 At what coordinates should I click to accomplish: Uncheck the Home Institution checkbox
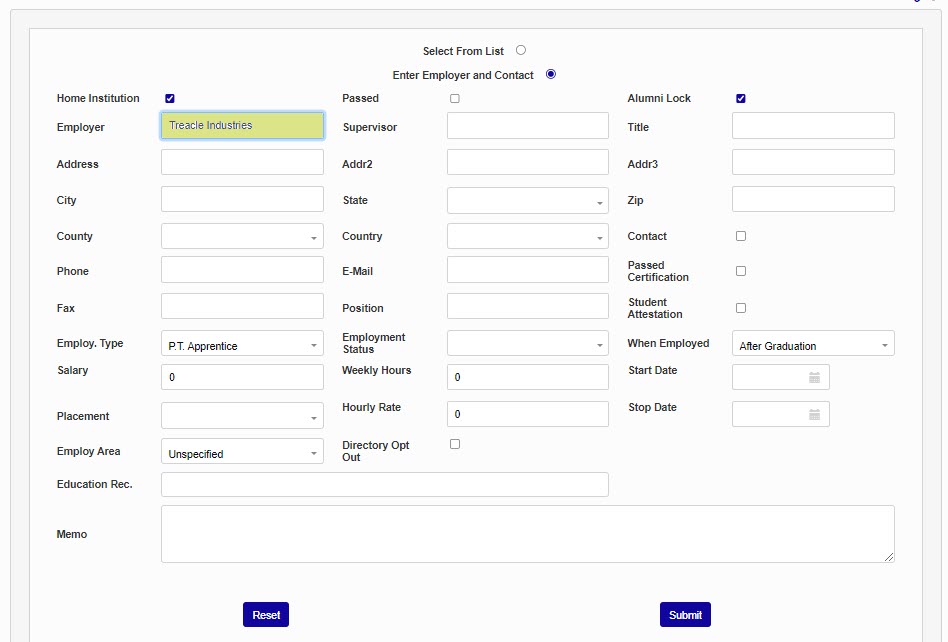[170, 98]
